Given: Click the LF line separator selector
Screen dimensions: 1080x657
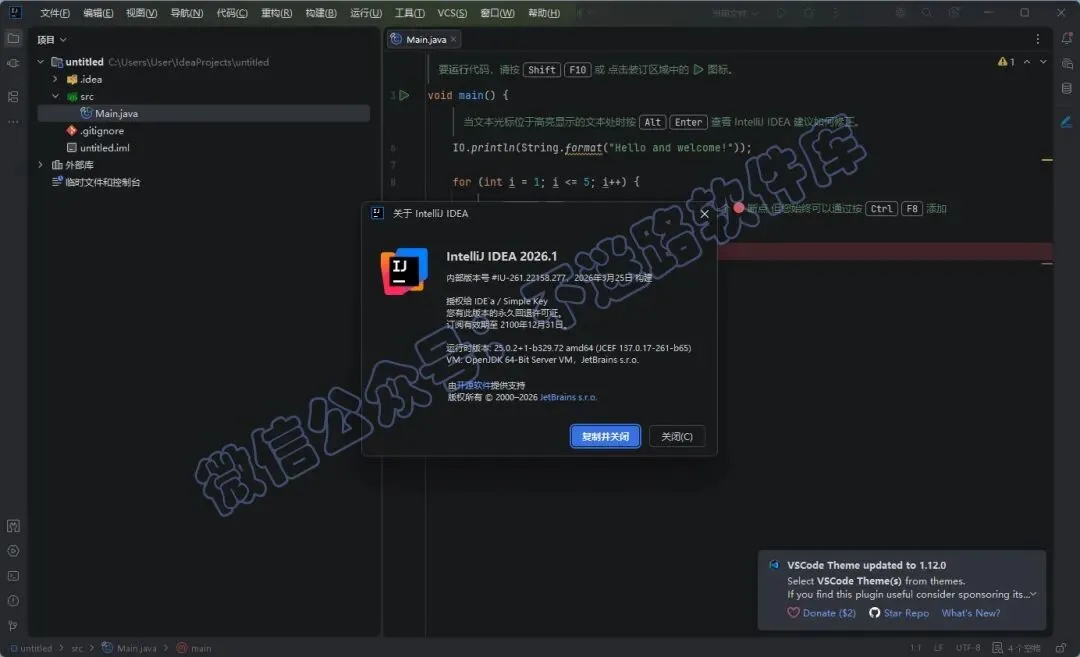Looking at the screenshot, I should (x=938, y=648).
